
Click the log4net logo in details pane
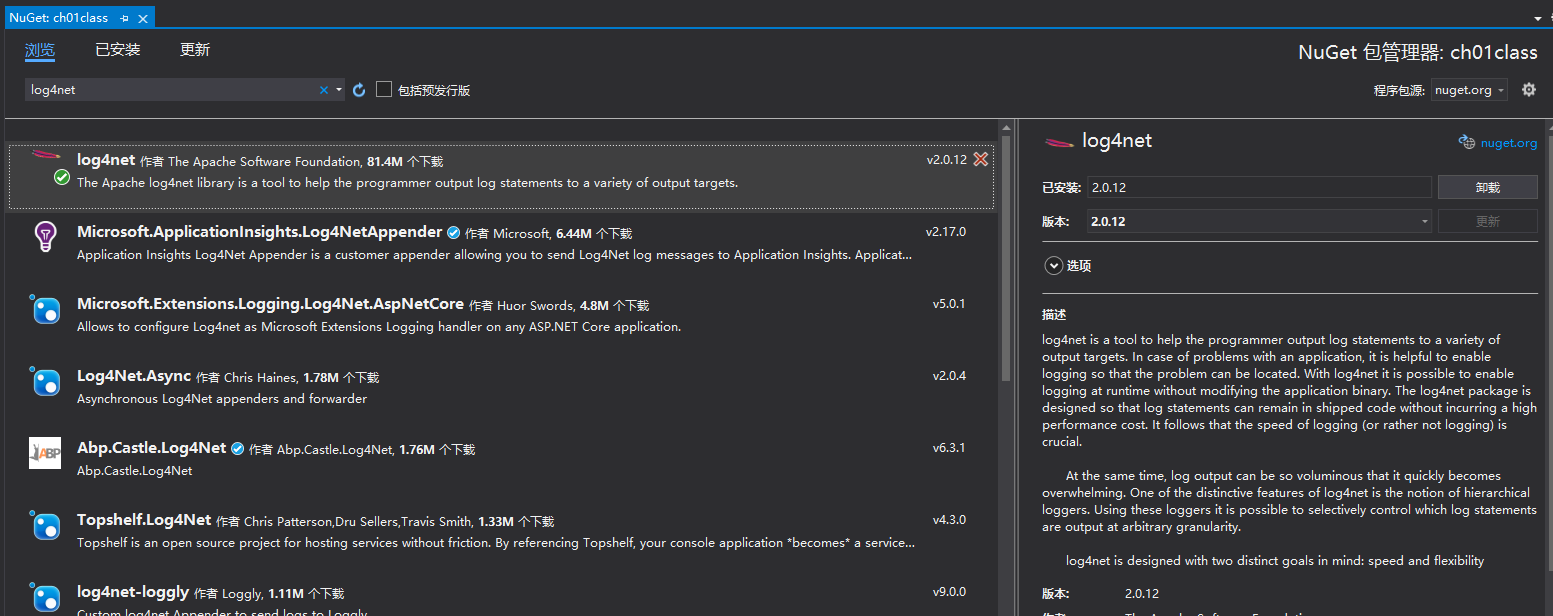click(x=1059, y=141)
